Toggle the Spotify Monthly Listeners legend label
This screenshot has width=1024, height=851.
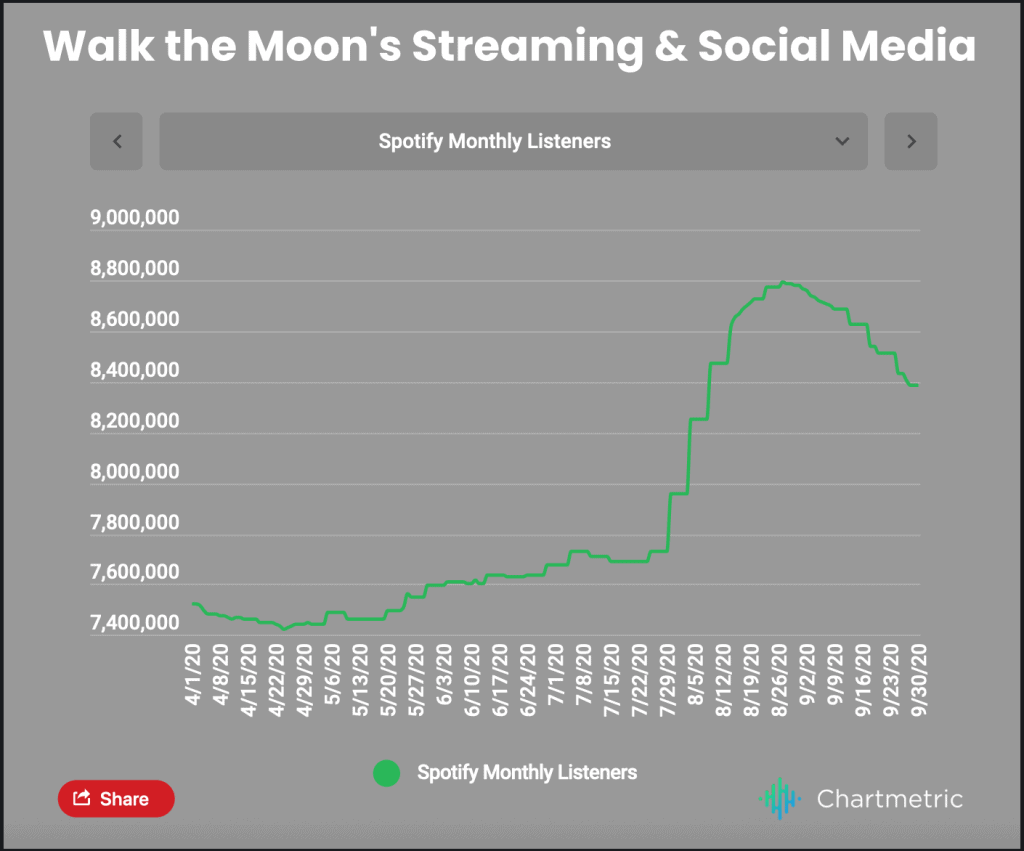click(x=527, y=773)
